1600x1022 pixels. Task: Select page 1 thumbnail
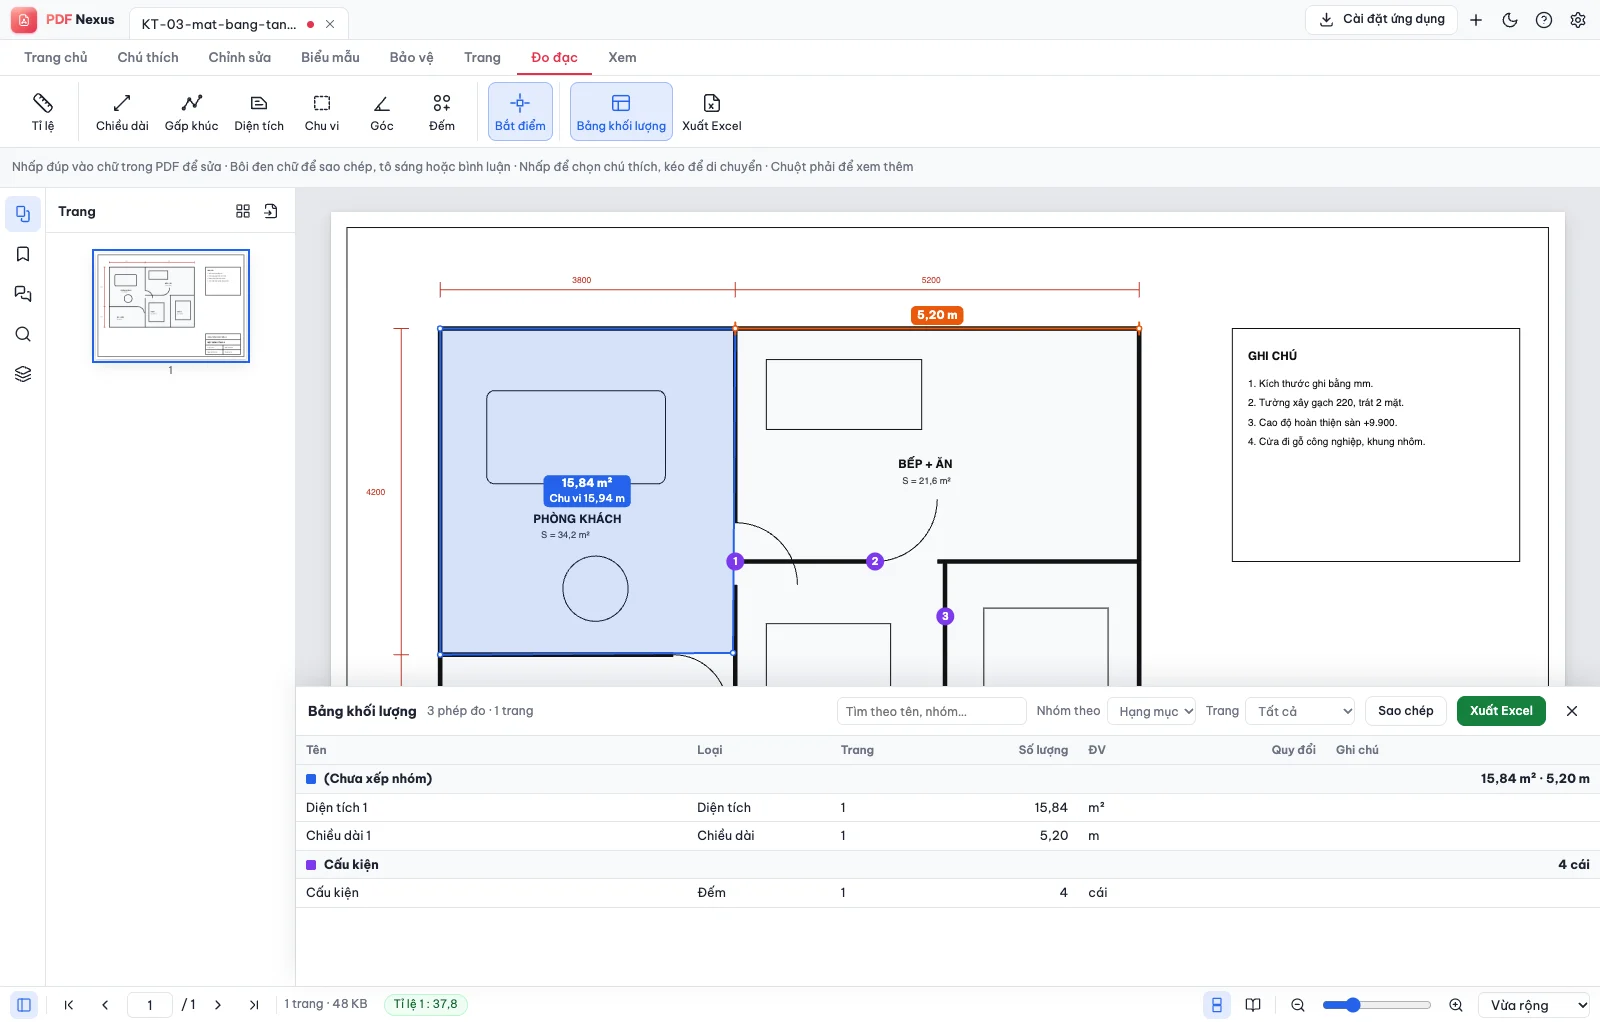tap(171, 306)
